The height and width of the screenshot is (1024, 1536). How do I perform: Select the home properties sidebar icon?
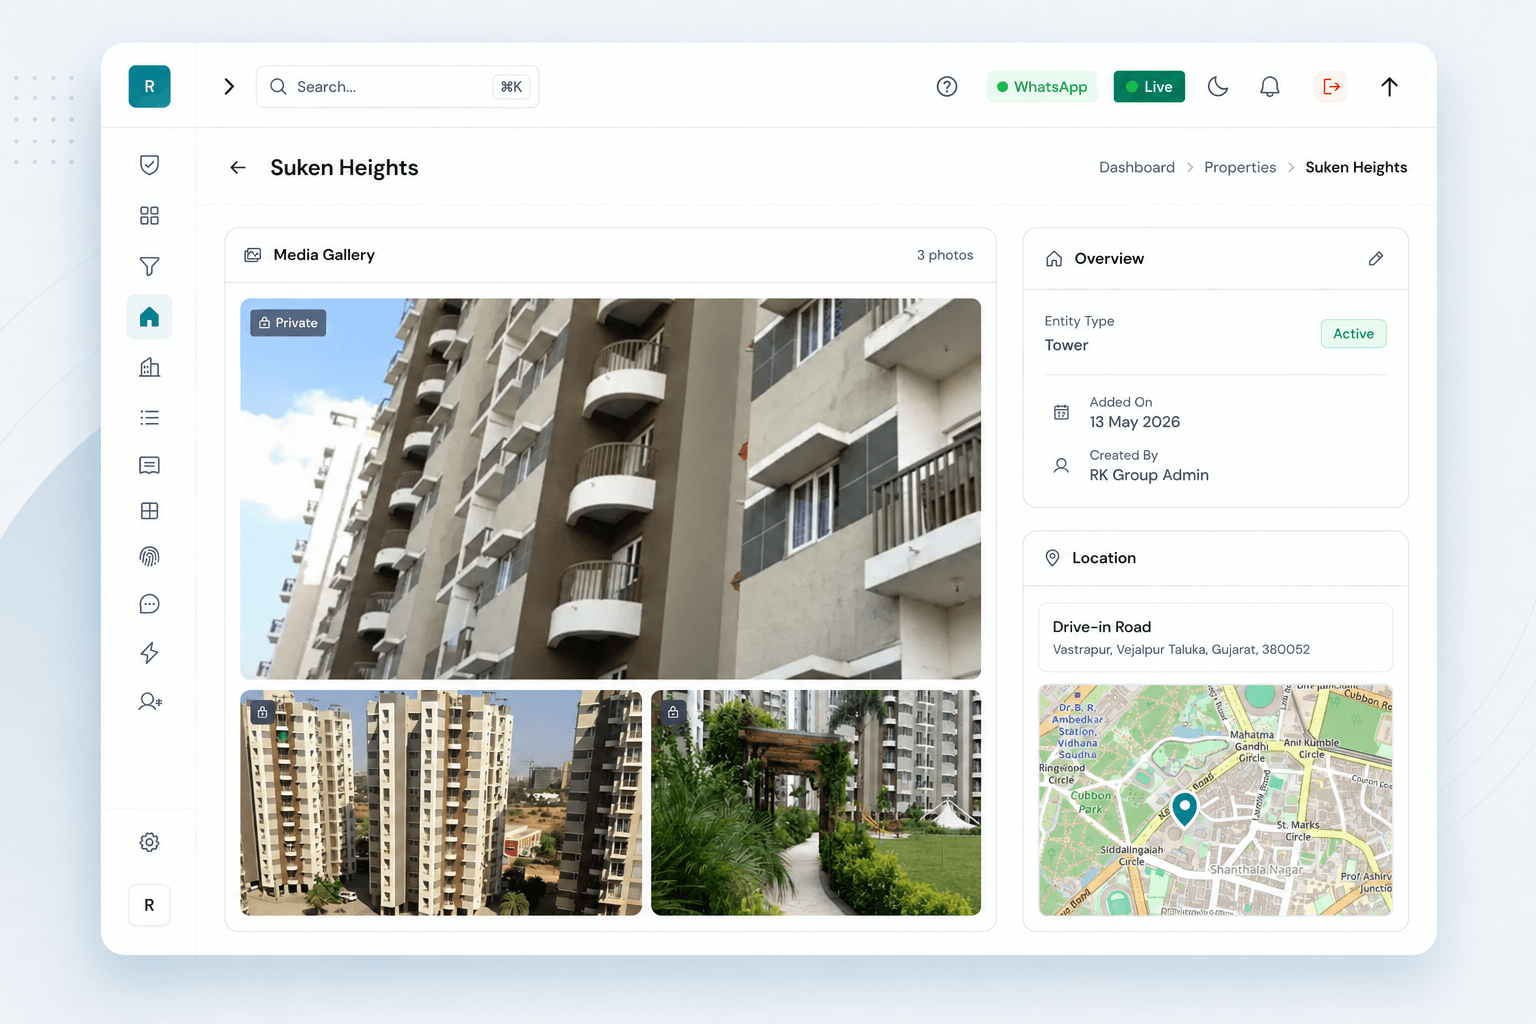(x=149, y=317)
